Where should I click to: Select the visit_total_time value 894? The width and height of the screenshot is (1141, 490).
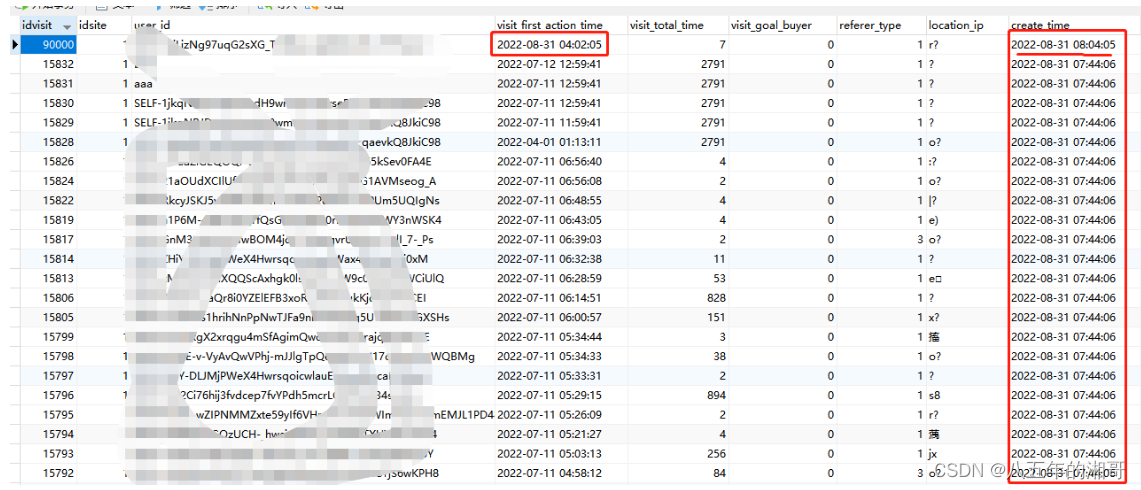pos(676,395)
